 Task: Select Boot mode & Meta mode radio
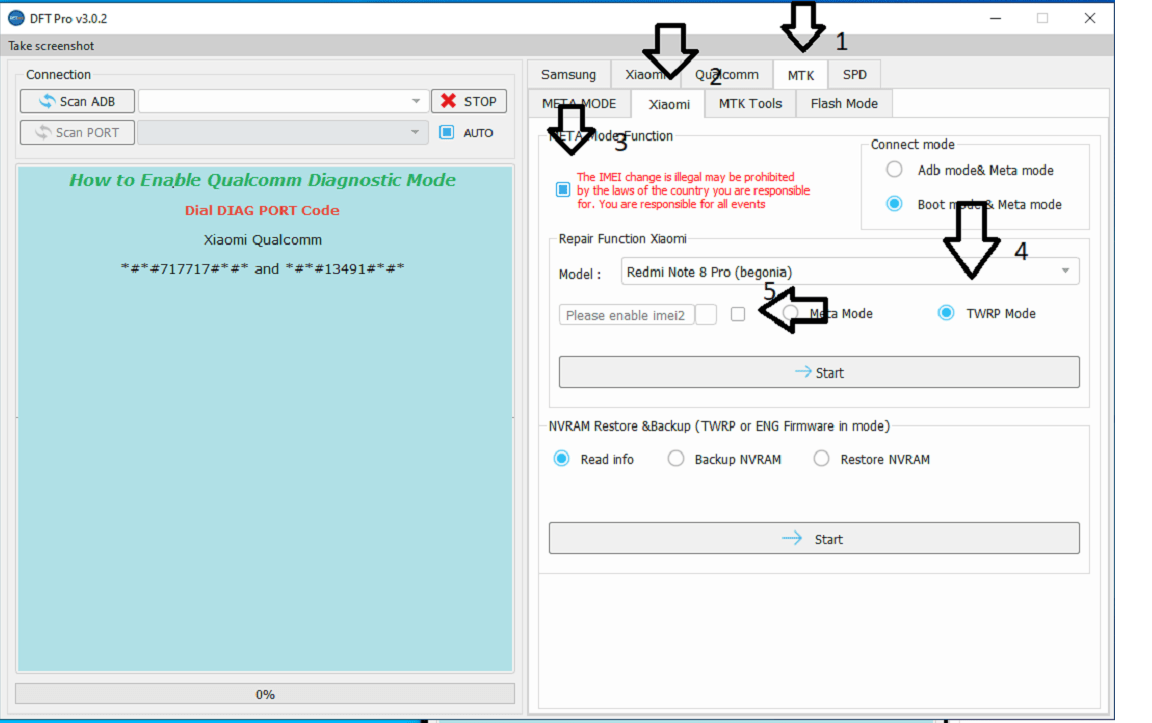894,204
